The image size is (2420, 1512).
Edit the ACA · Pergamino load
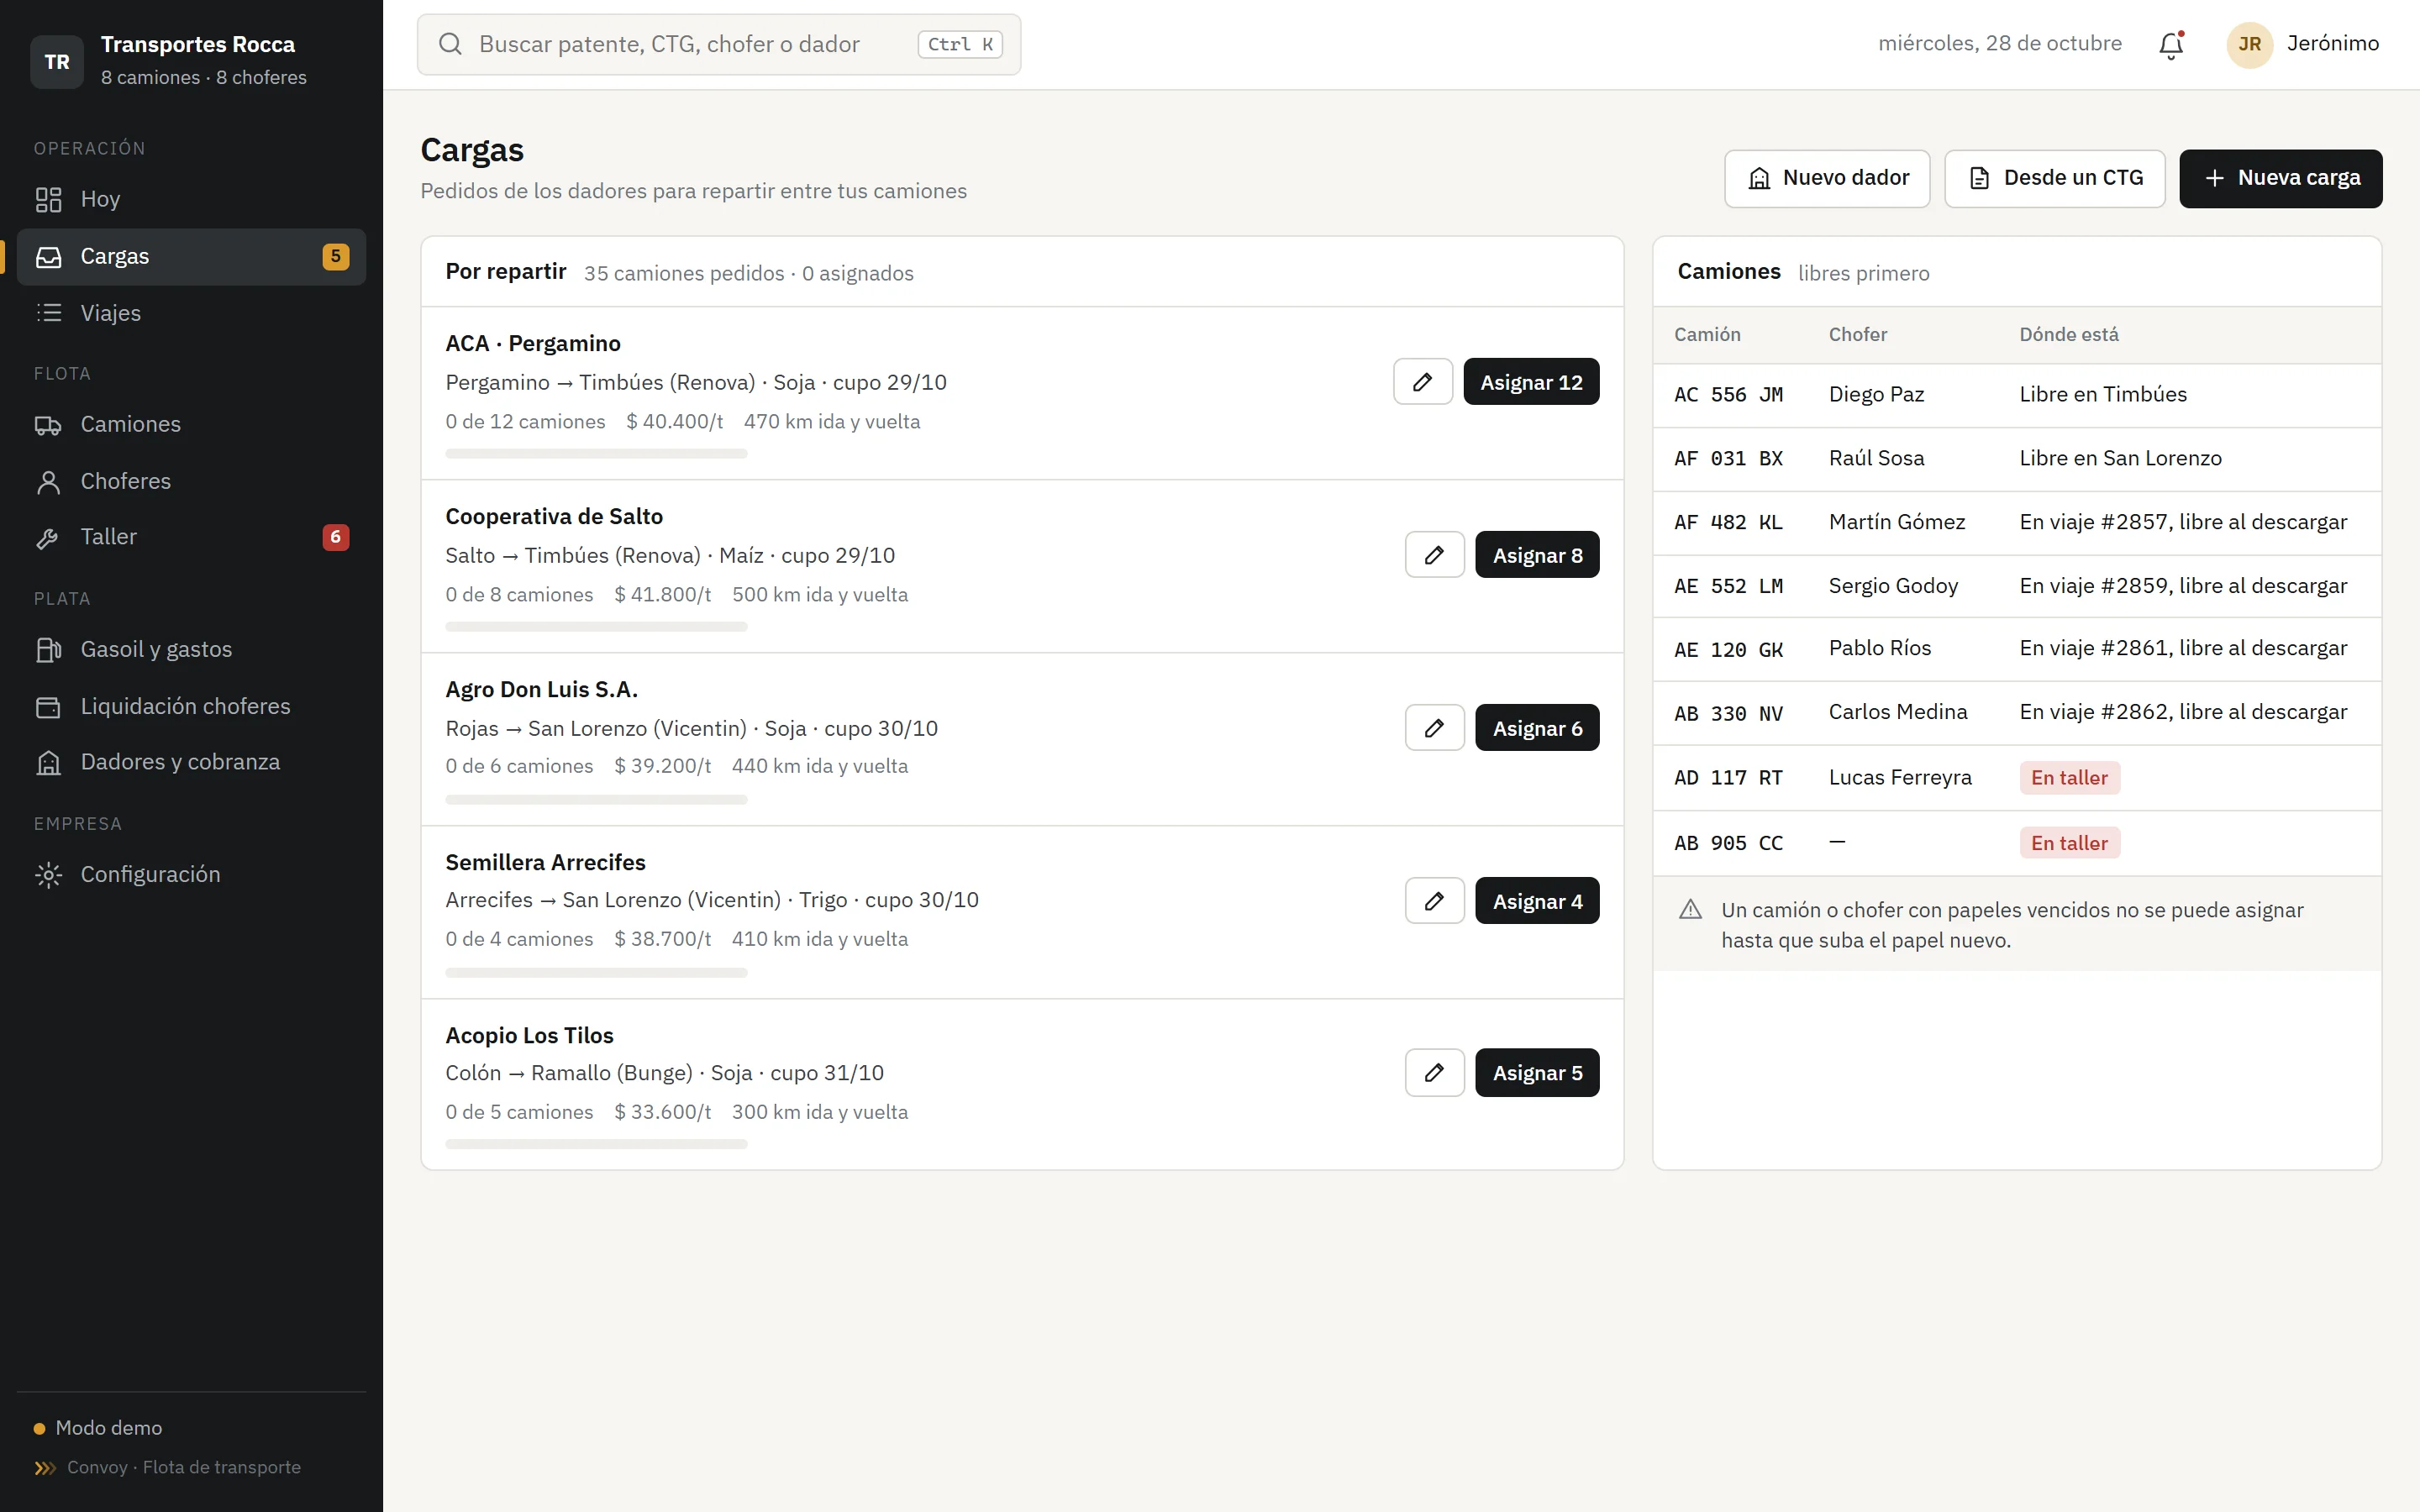[x=1422, y=382]
